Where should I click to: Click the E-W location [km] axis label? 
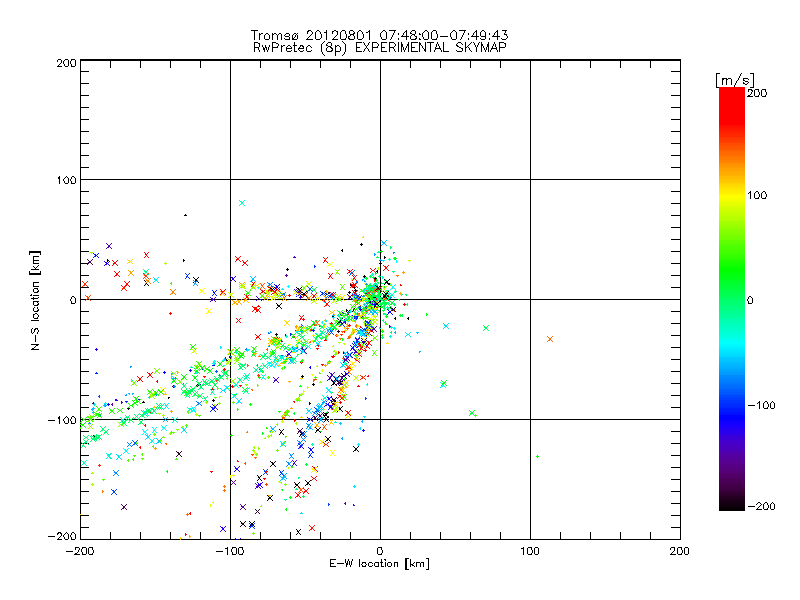(x=379, y=564)
